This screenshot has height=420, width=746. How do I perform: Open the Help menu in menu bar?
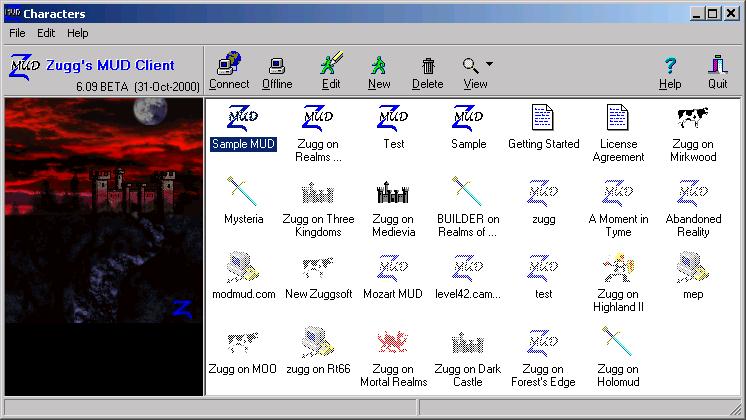(78, 33)
